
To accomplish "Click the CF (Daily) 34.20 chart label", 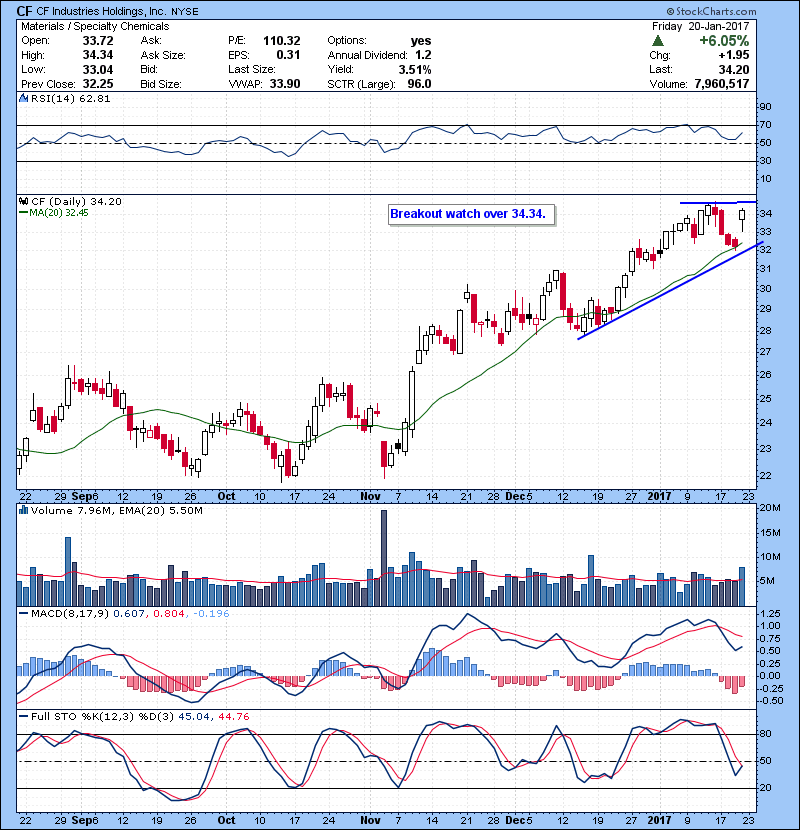I will point(76,202).
